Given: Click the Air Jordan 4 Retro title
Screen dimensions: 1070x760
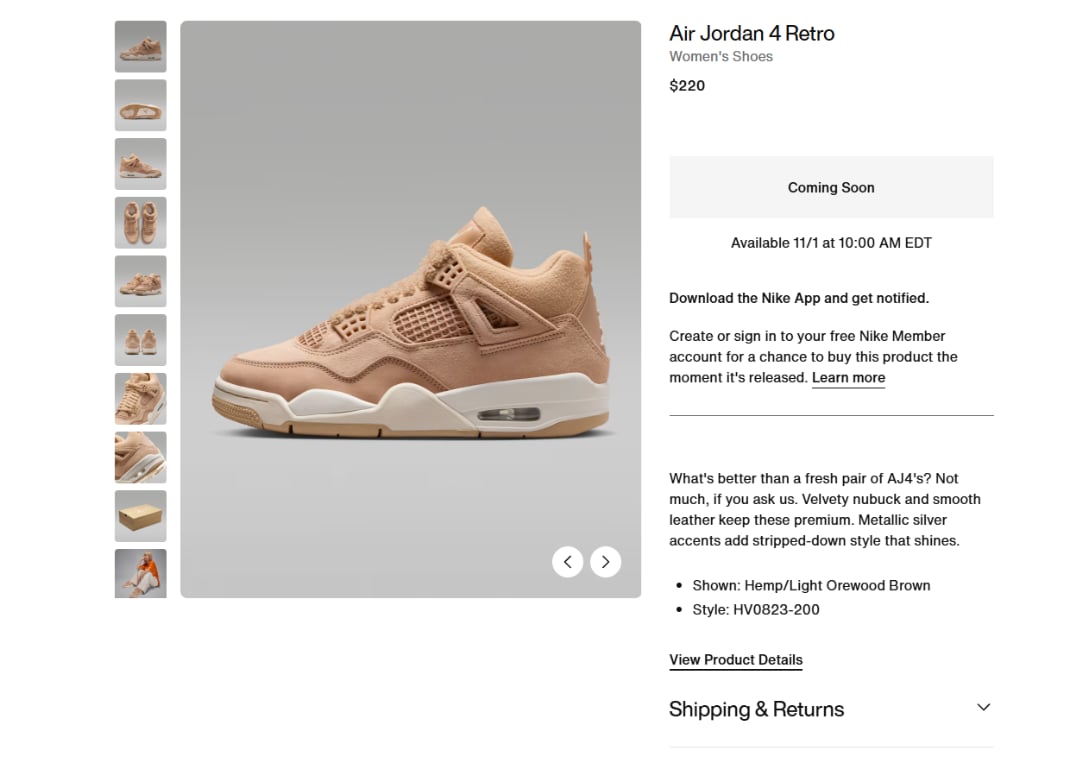Looking at the screenshot, I should [x=752, y=33].
